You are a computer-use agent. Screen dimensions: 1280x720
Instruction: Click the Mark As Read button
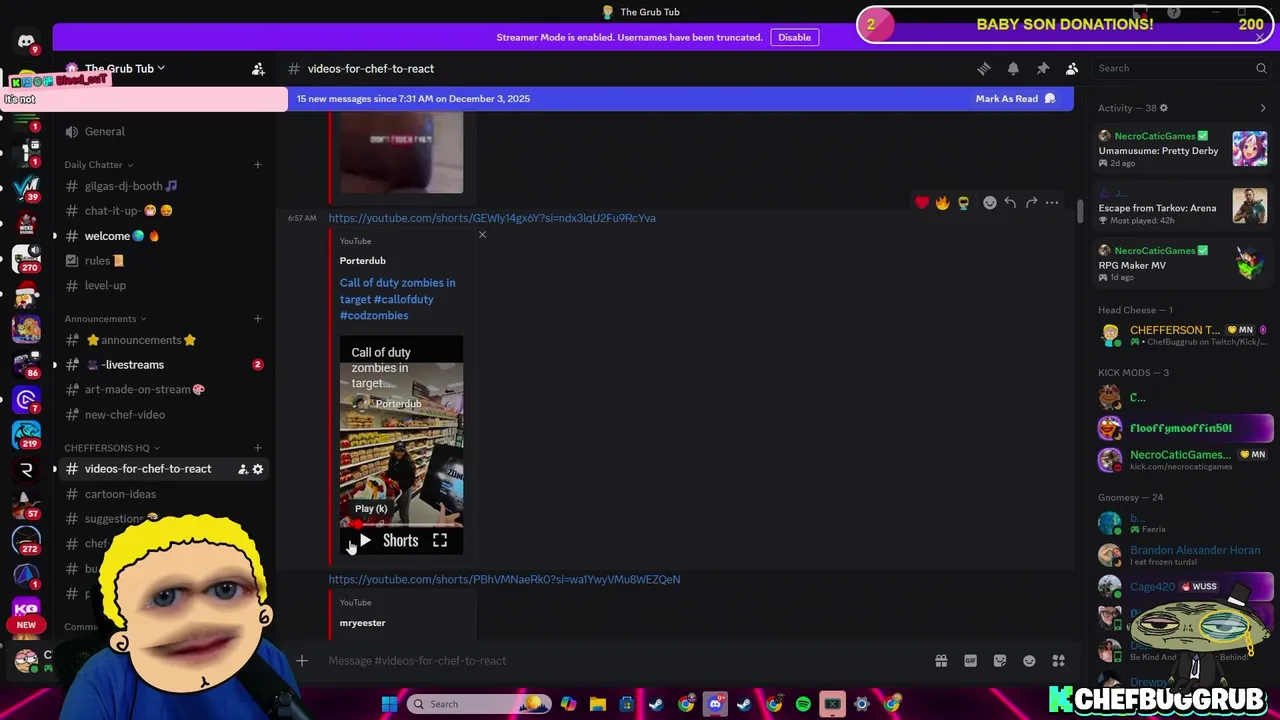[1015, 99]
